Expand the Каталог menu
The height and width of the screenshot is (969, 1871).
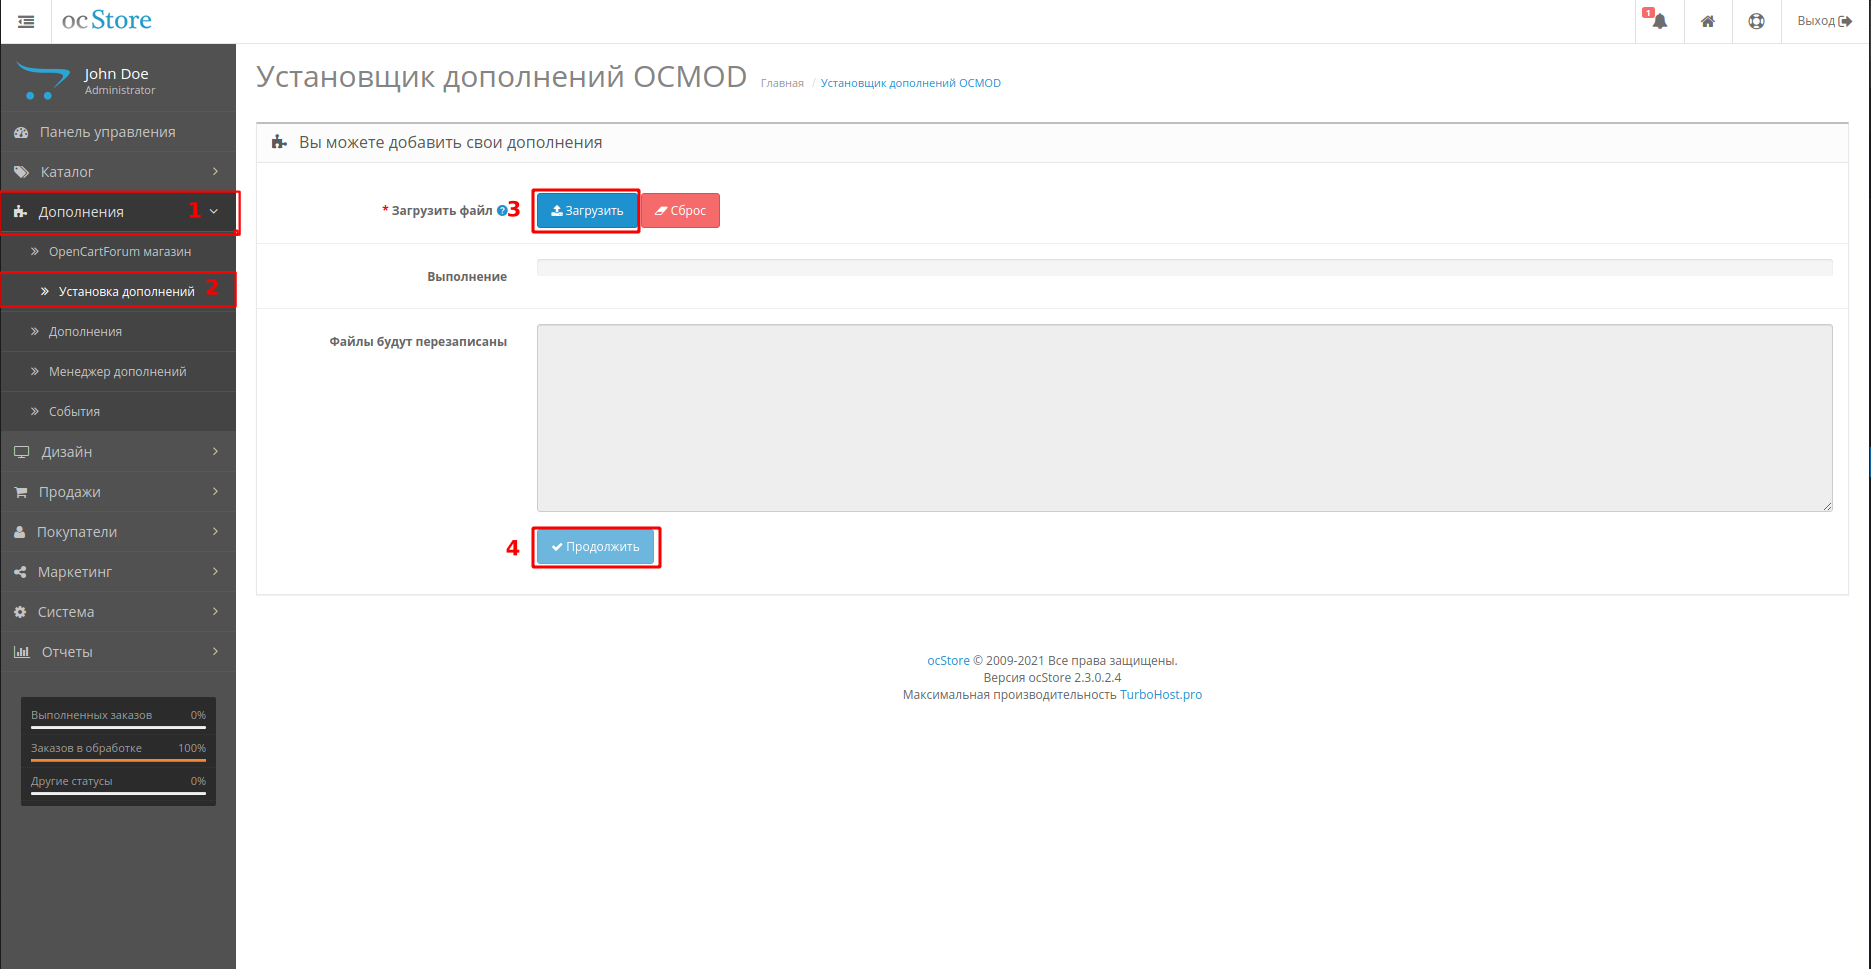pos(118,172)
